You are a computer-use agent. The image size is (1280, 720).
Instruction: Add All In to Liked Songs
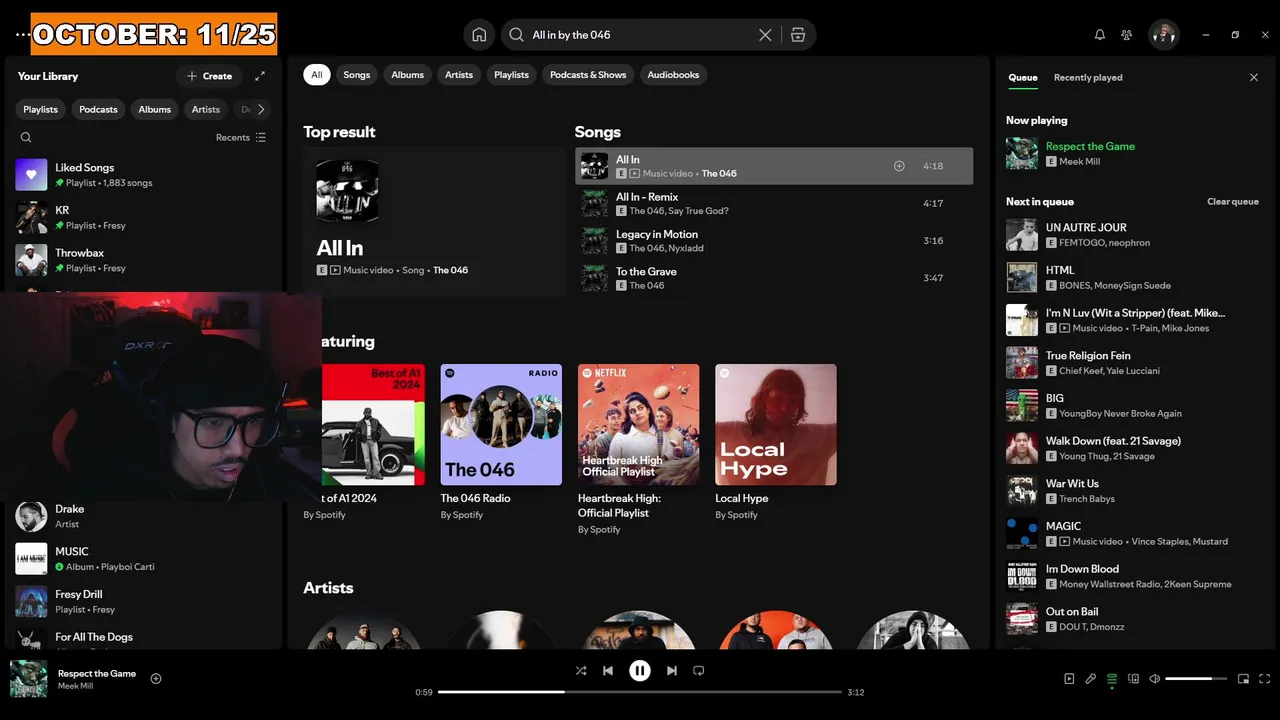pyautogui.click(x=899, y=166)
